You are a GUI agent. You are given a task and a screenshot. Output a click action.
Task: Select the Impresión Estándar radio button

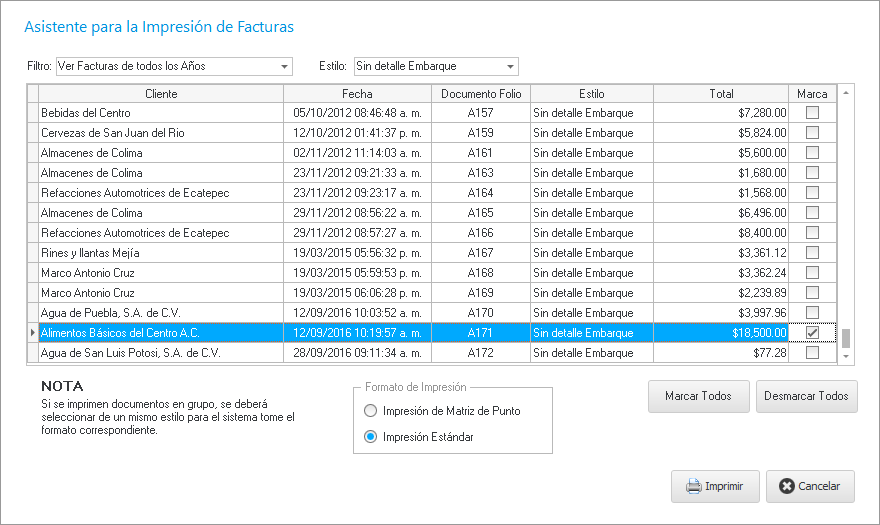click(x=371, y=437)
